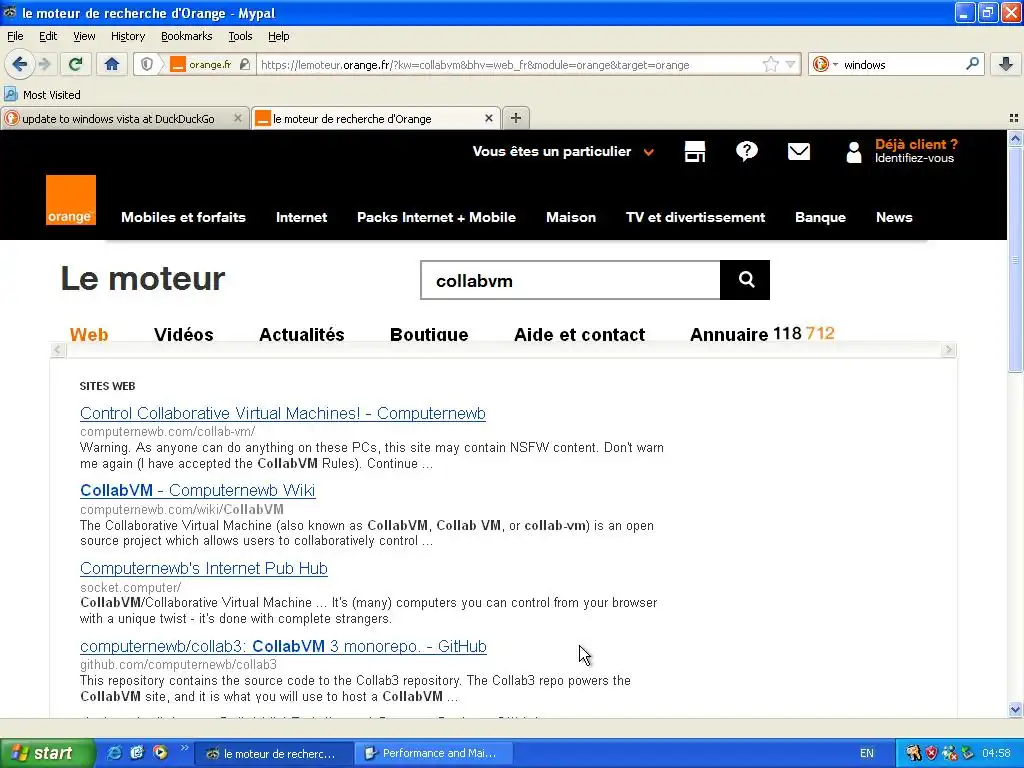1024x768 pixels.
Task: Click the Orange logo
Action: pos(71,200)
